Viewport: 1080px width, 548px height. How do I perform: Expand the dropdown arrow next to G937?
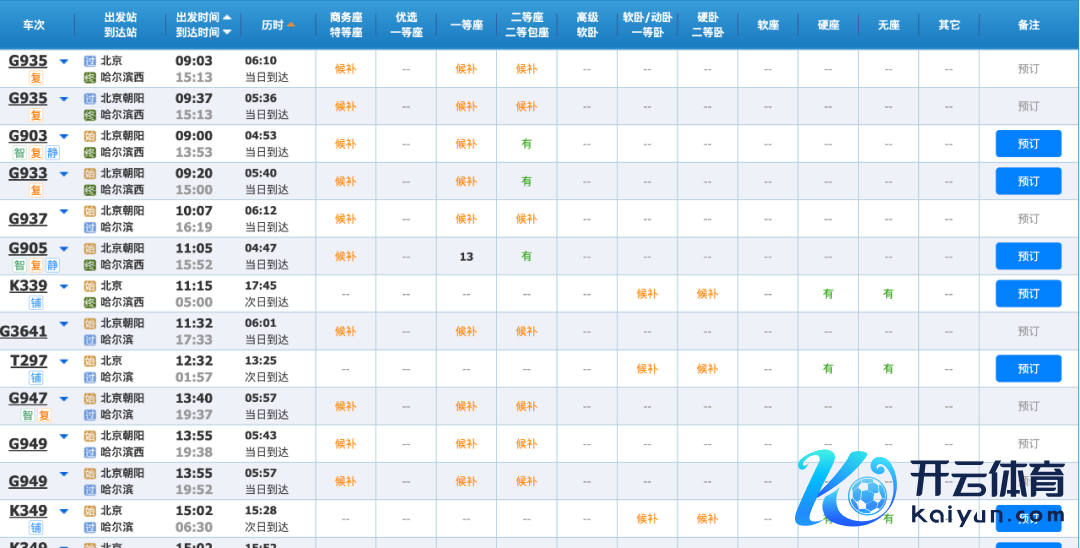[64, 211]
